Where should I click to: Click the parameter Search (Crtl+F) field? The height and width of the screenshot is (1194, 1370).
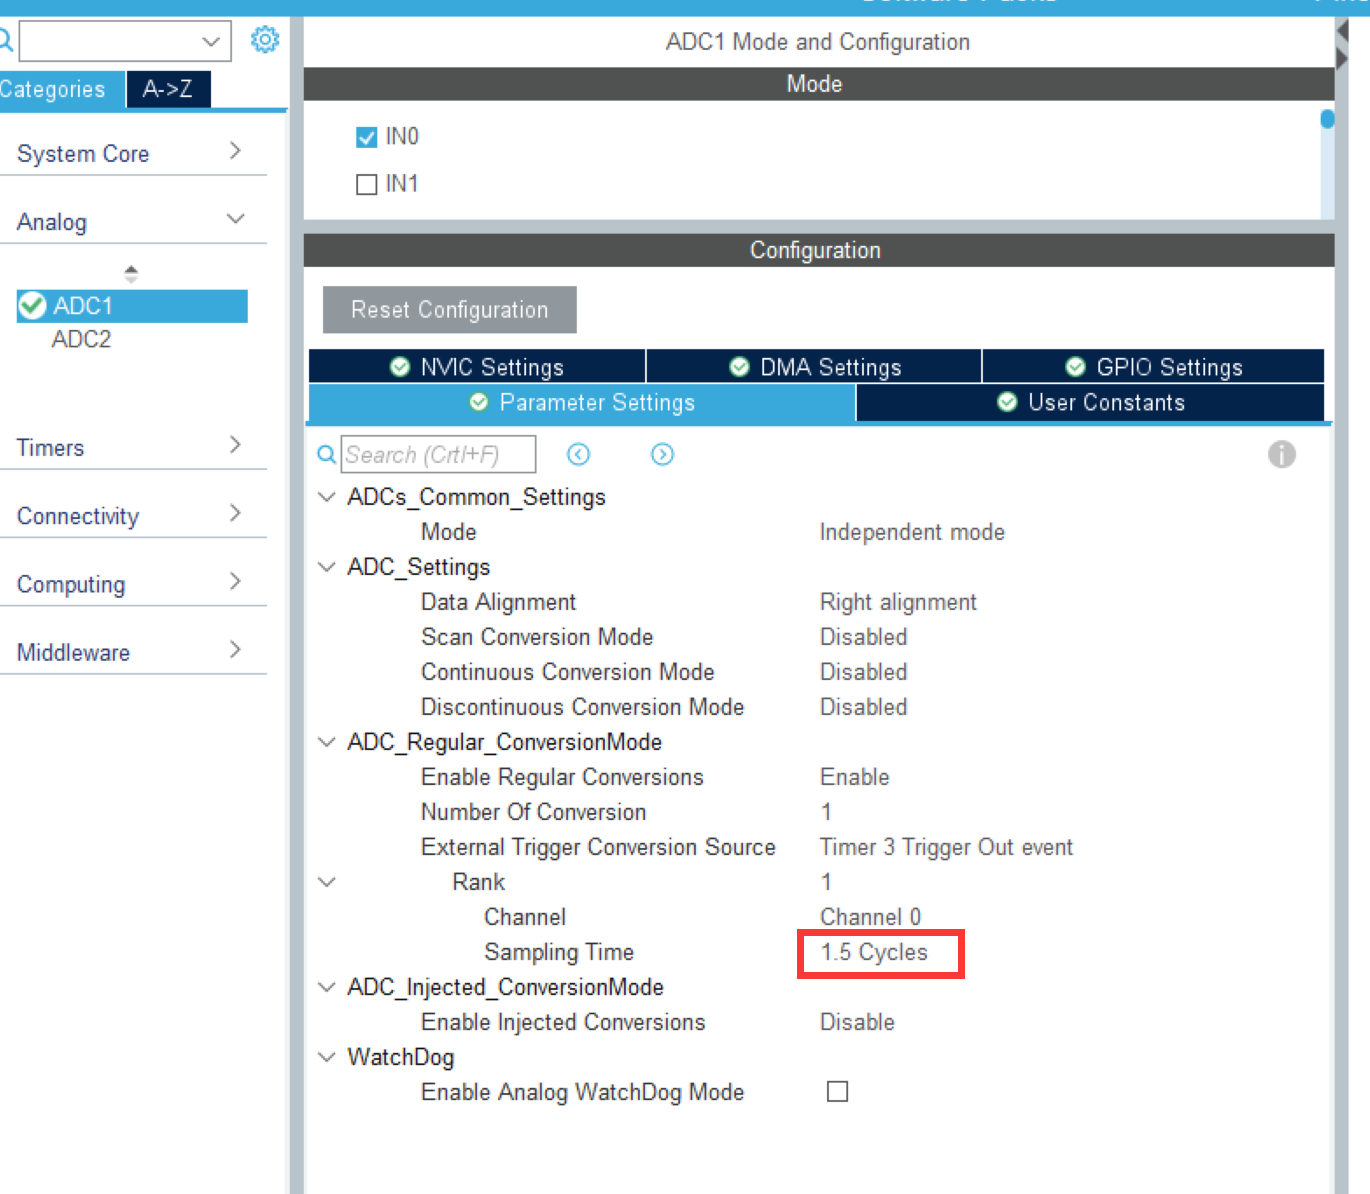point(438,455)
